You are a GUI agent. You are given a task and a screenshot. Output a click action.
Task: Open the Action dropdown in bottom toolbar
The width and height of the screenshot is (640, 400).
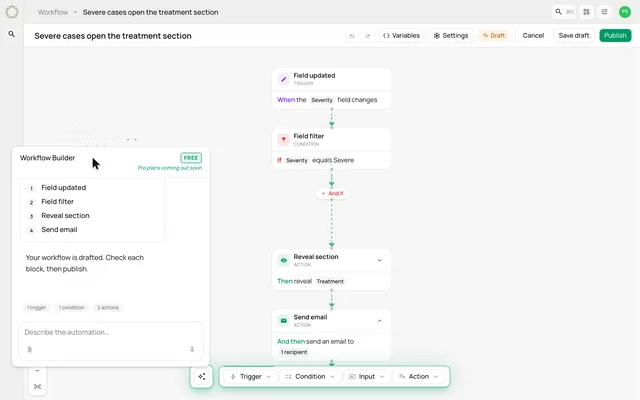click(x=418, y=376)
